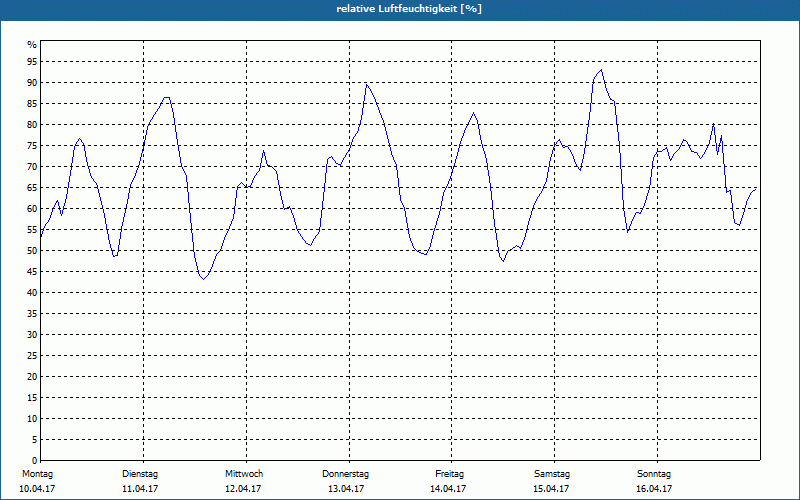Select the 'Mittwoch' day label

244,474
